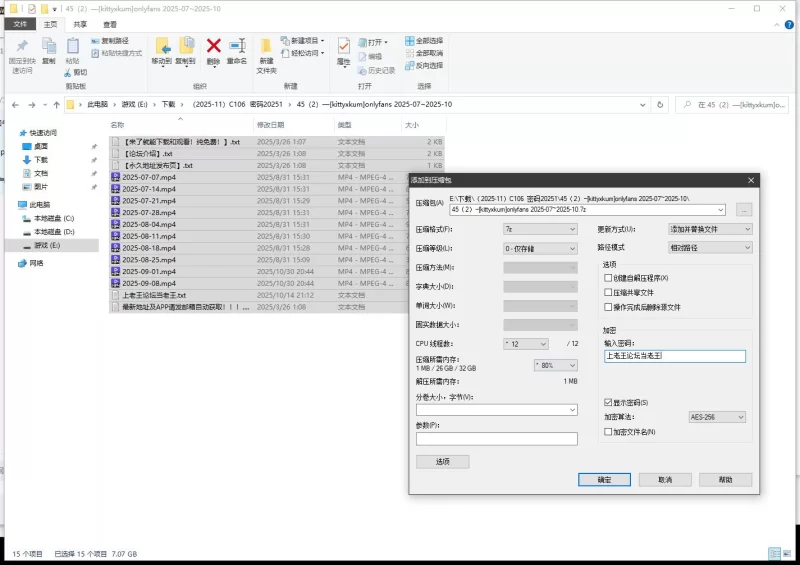Switch to the 共享 ribbon tab
Screen dimensions: 800x565
(80, 24)
